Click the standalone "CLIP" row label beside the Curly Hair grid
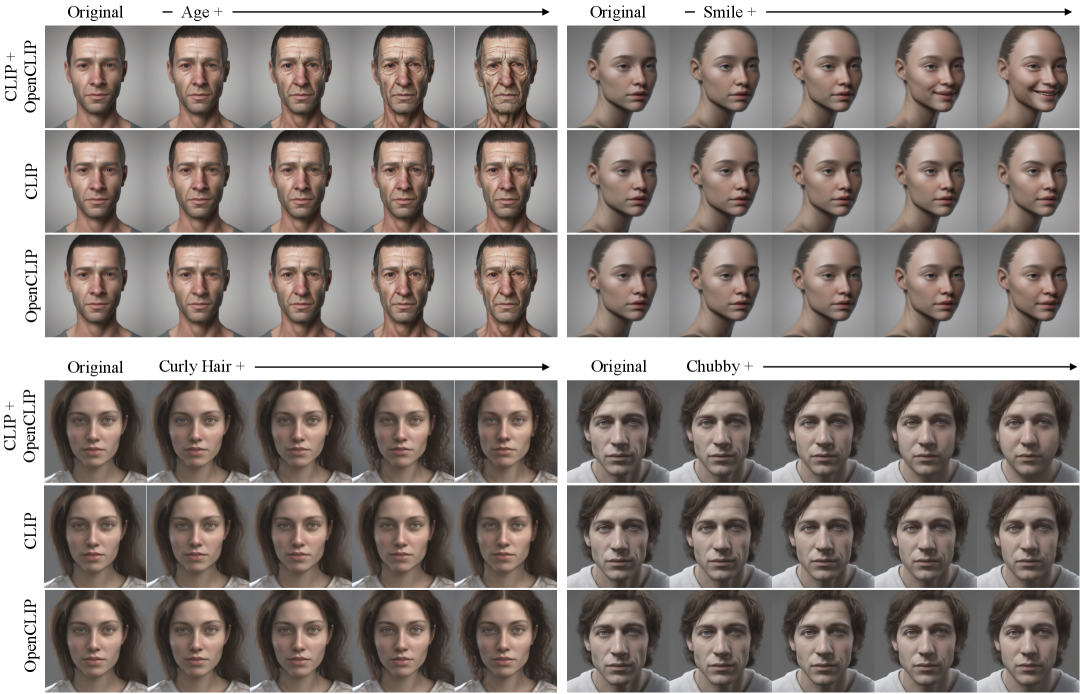Screen dimensions: 1080x694 [32, 532]
